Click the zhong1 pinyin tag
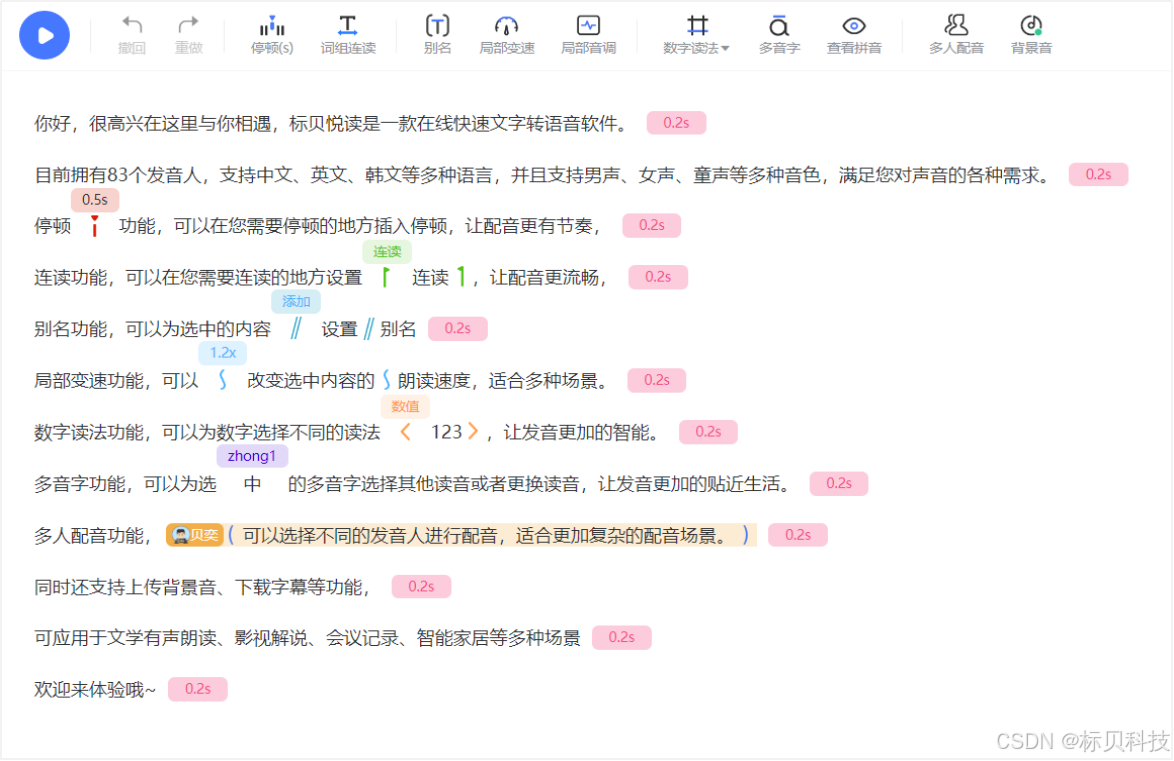1174x761 pixels. pyautogui.click(x=252, y=456)
